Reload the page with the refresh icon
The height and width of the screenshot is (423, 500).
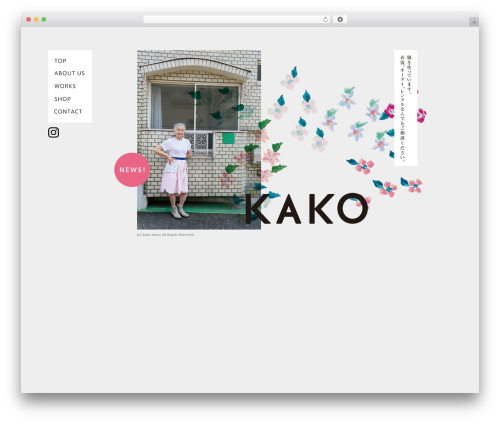coord(325,19)
